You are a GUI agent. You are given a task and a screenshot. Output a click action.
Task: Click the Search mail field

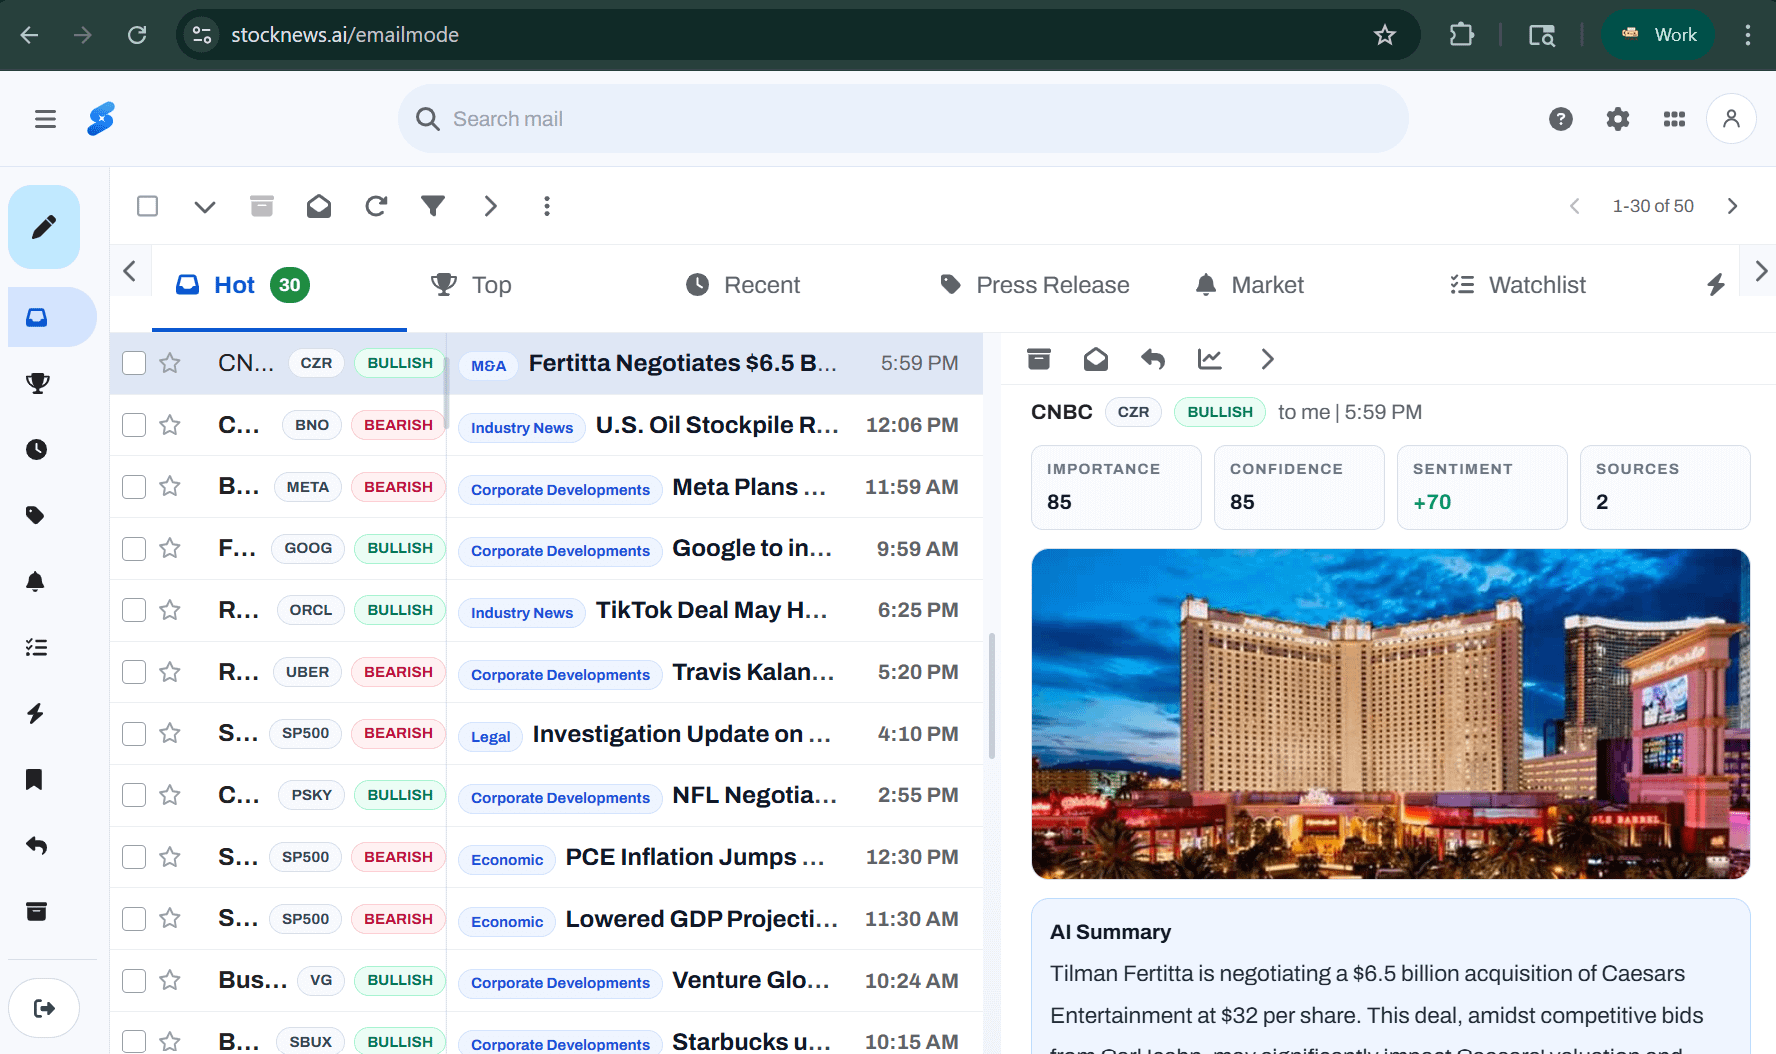coord(900,119)
